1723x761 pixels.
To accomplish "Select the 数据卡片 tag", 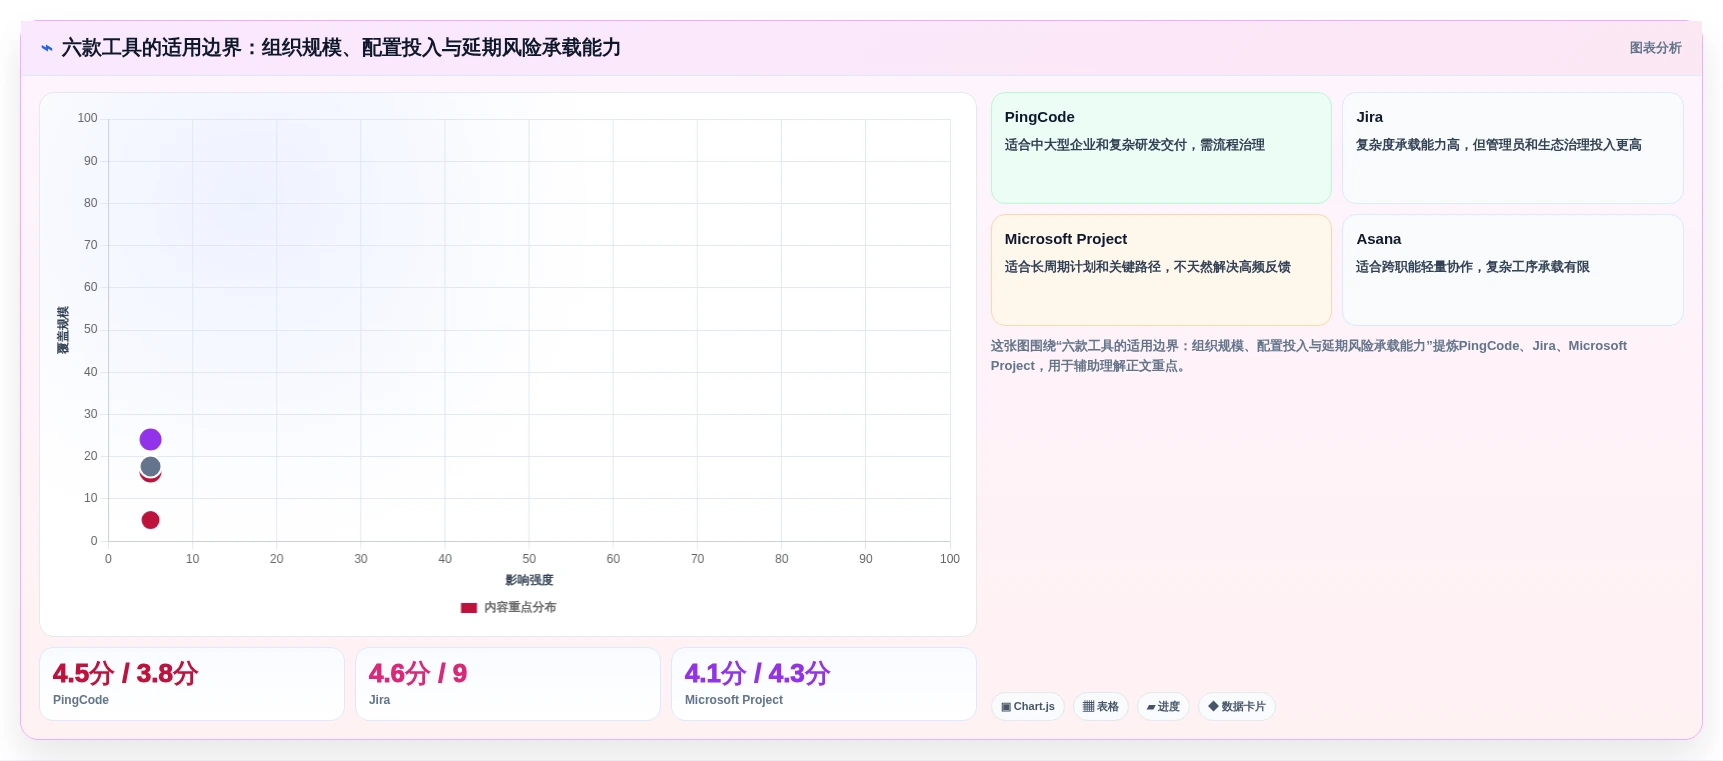I will (1237, 706).
